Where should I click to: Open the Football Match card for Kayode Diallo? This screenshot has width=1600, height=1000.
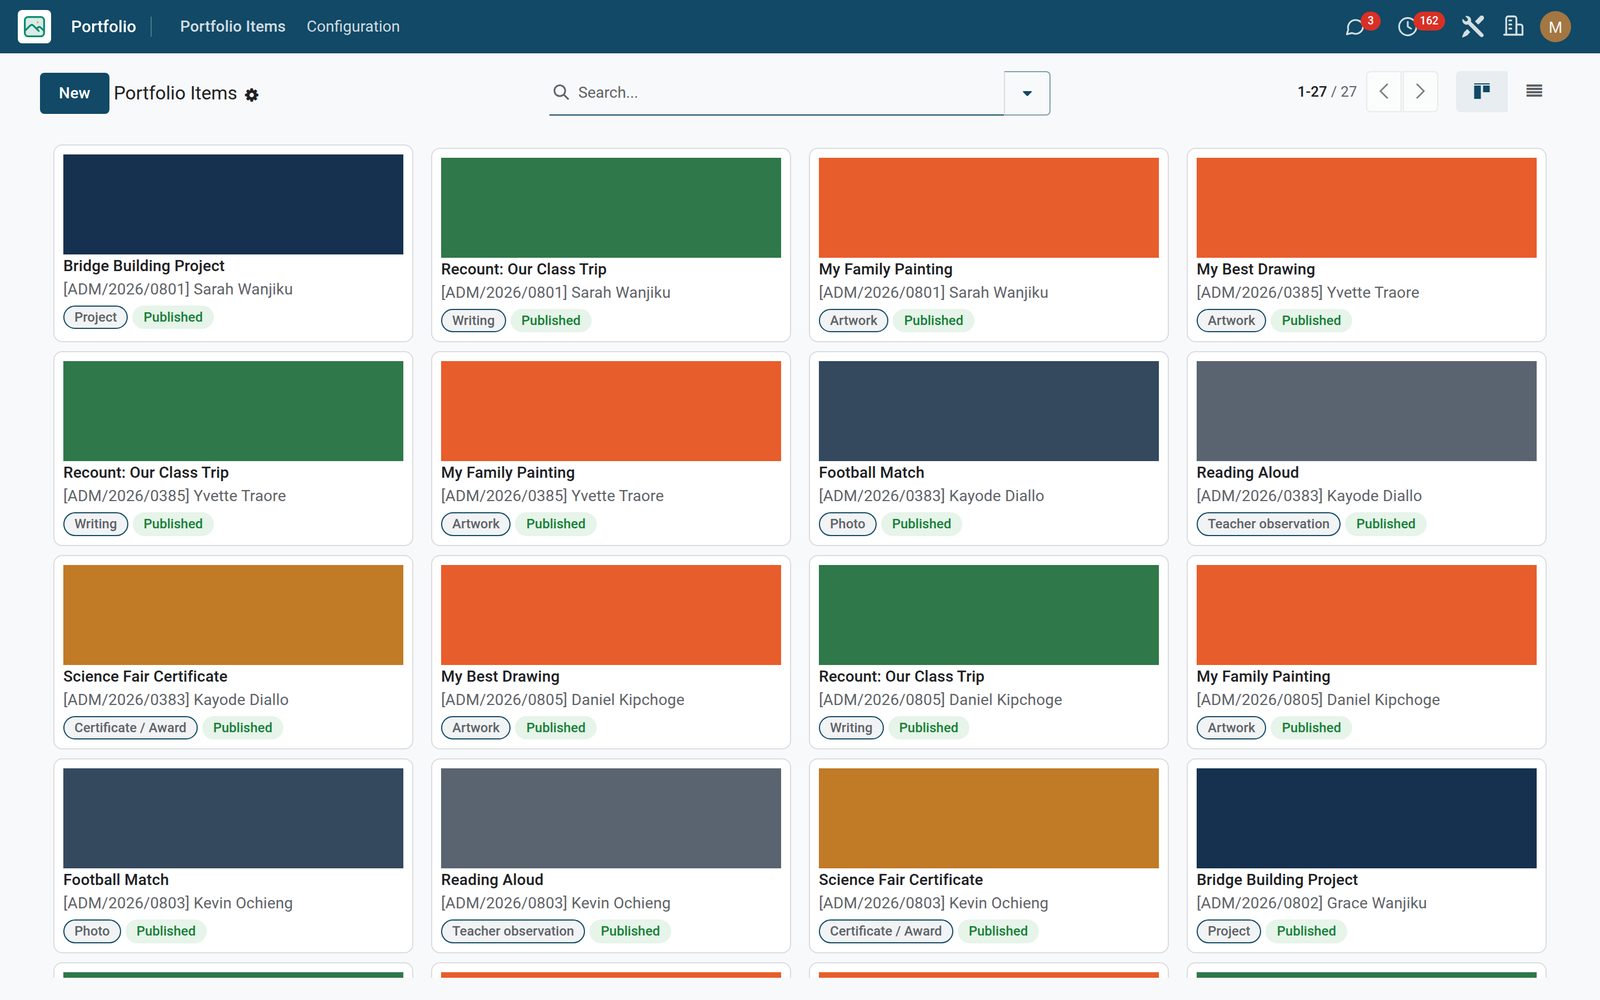(988, 448)
